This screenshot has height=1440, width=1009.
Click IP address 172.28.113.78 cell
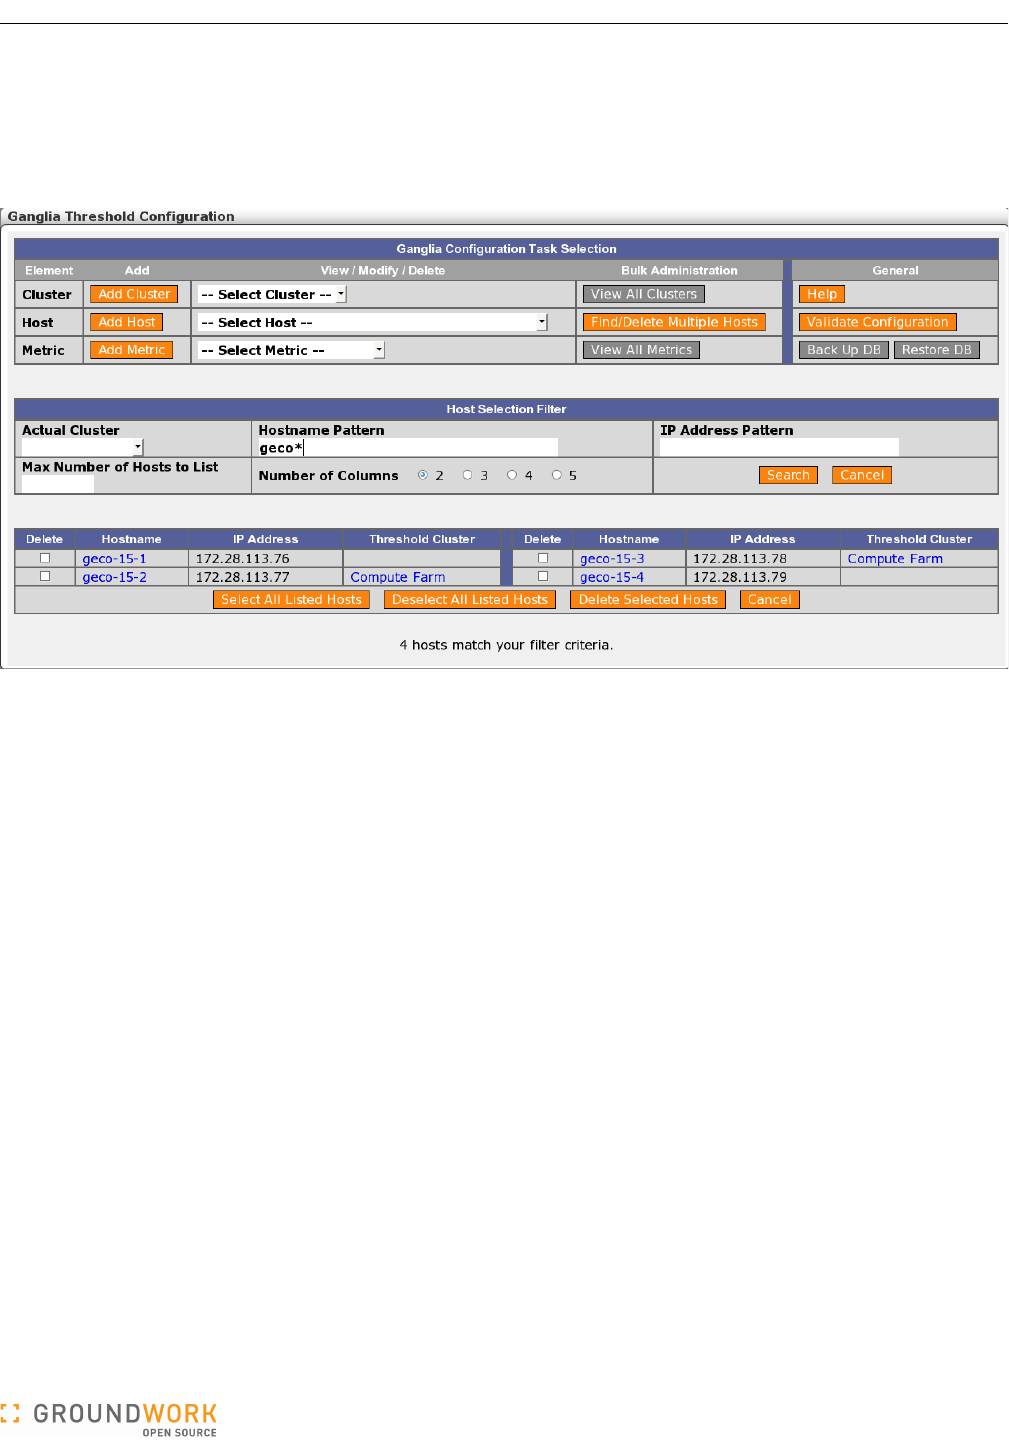click(x=763, y=559)
